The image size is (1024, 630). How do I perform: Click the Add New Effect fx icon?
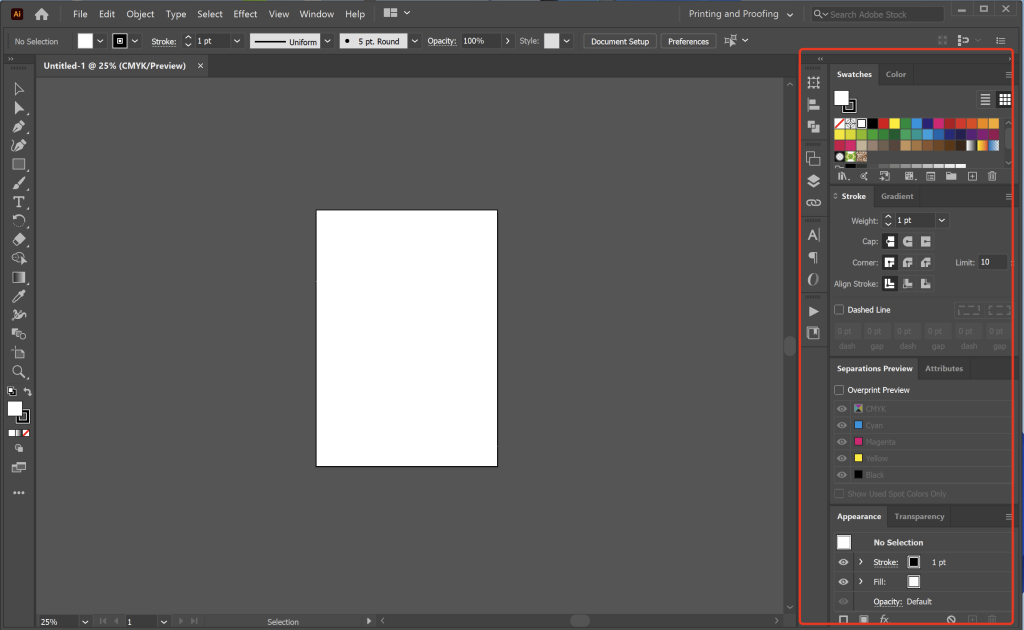pyautogui.click(x=884, y=620)
